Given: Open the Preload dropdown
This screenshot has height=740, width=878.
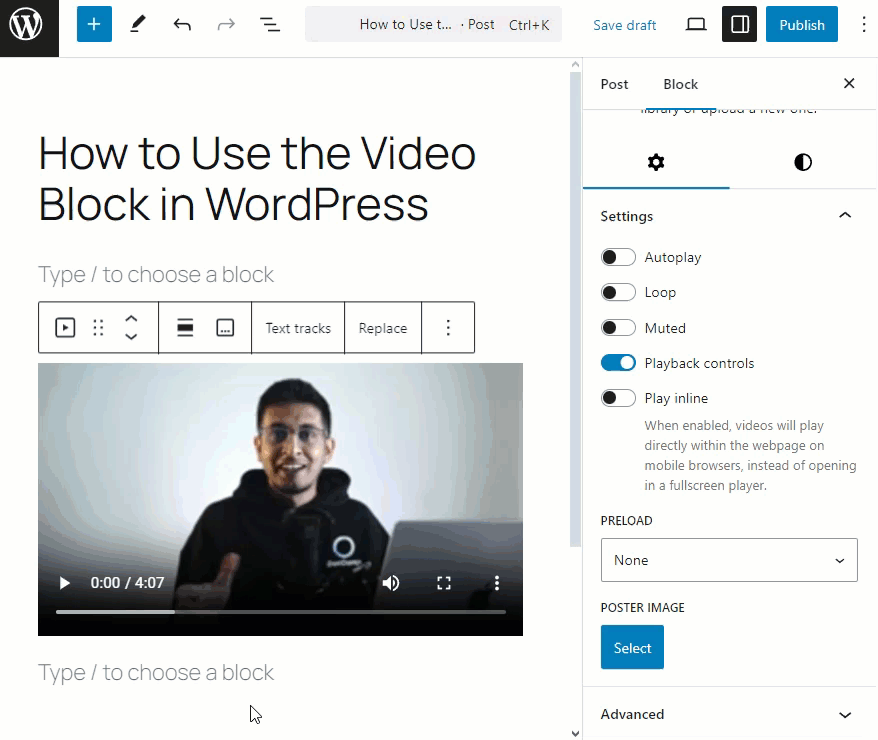Looking at the screenshot, I should (x=729, y=560).
